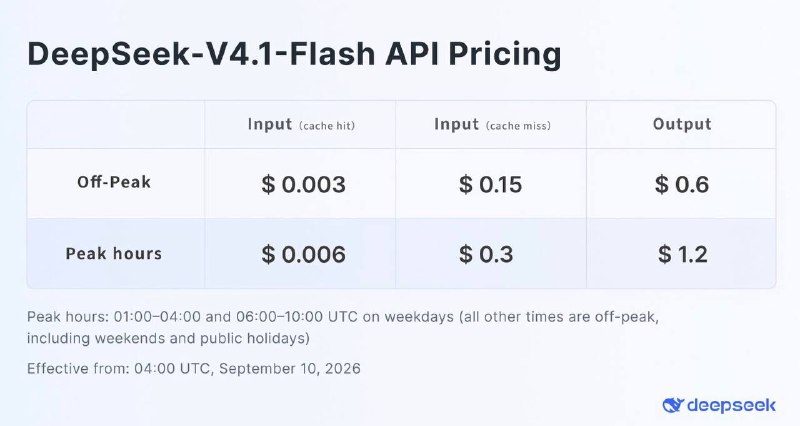Click the $ 1.2 peak output price
This screenshot has height=426, width=800.
[683, 254]
